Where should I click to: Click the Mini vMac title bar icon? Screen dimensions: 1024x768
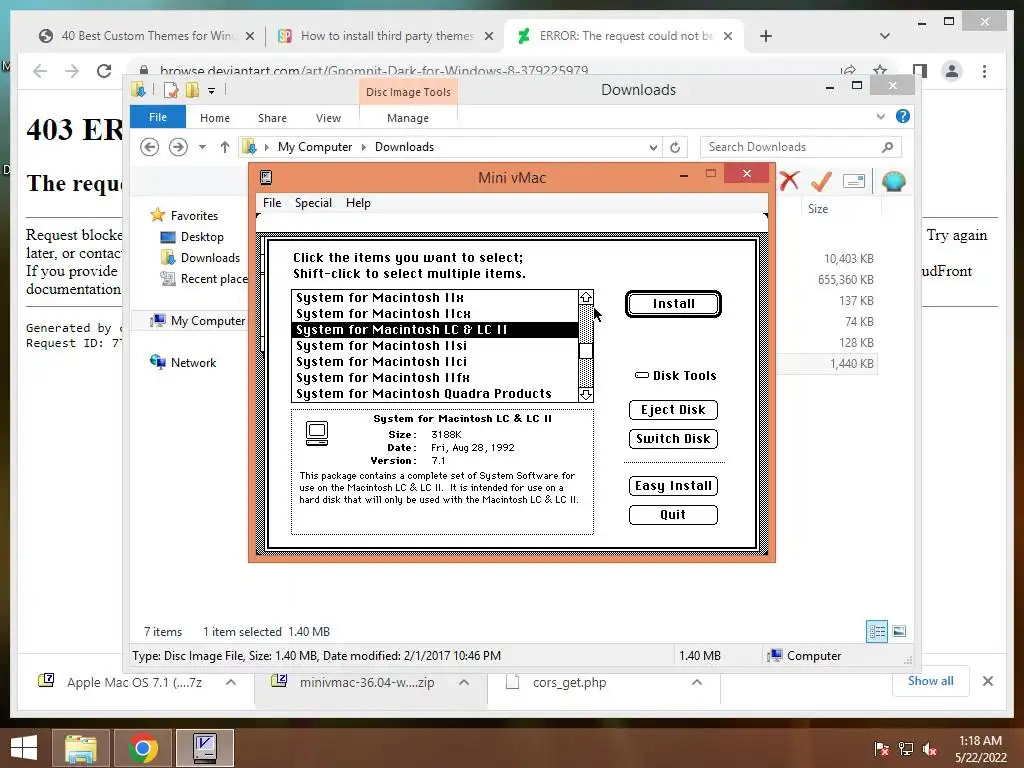[x=266, y=178]
